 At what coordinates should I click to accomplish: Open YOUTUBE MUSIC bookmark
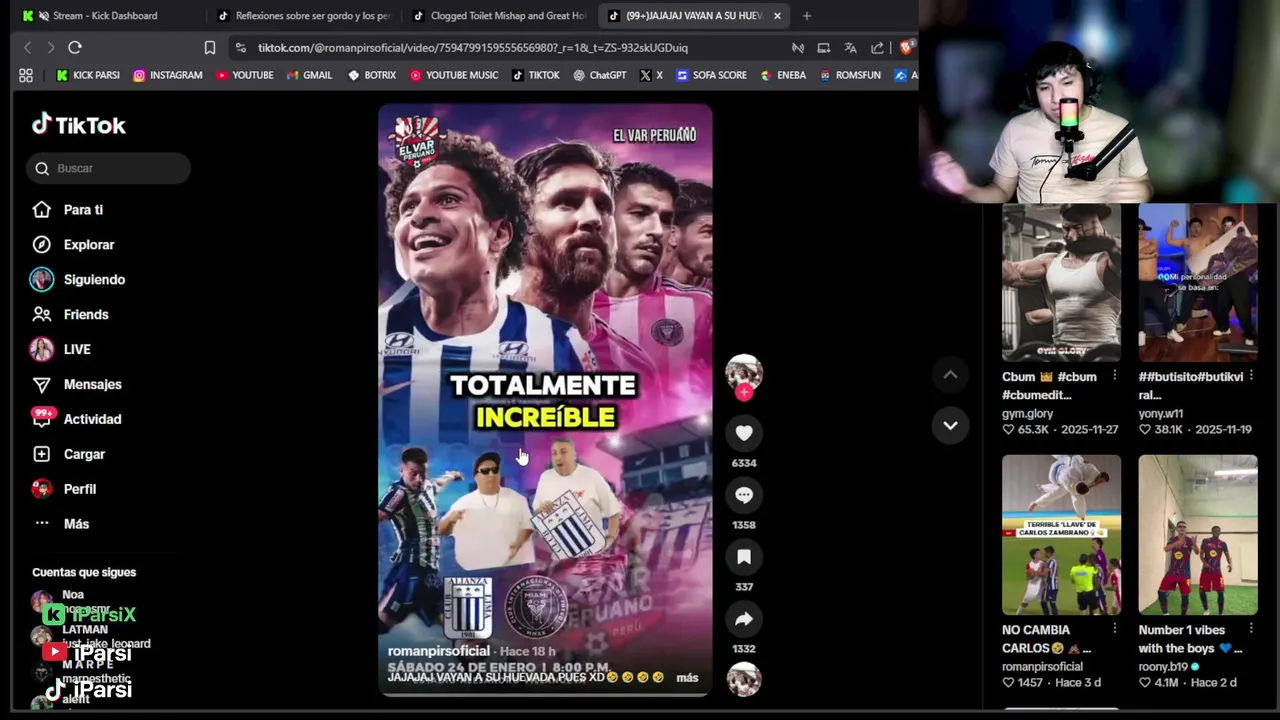pyautogui.click(x=454, y=75)
